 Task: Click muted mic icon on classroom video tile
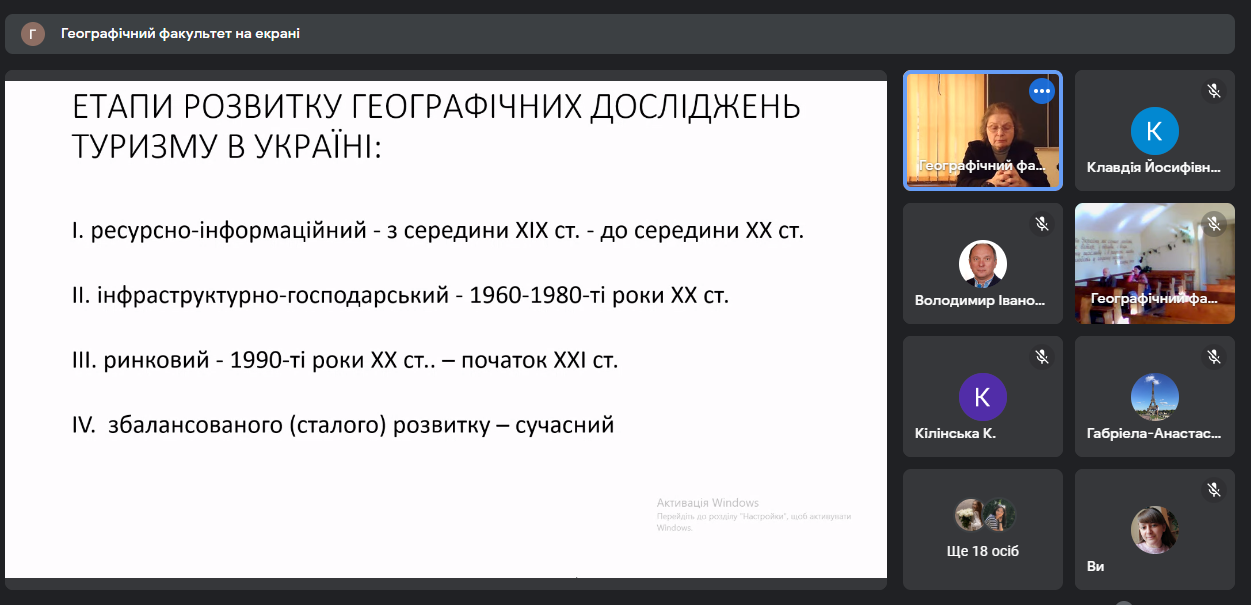[x=1214, y=224]
